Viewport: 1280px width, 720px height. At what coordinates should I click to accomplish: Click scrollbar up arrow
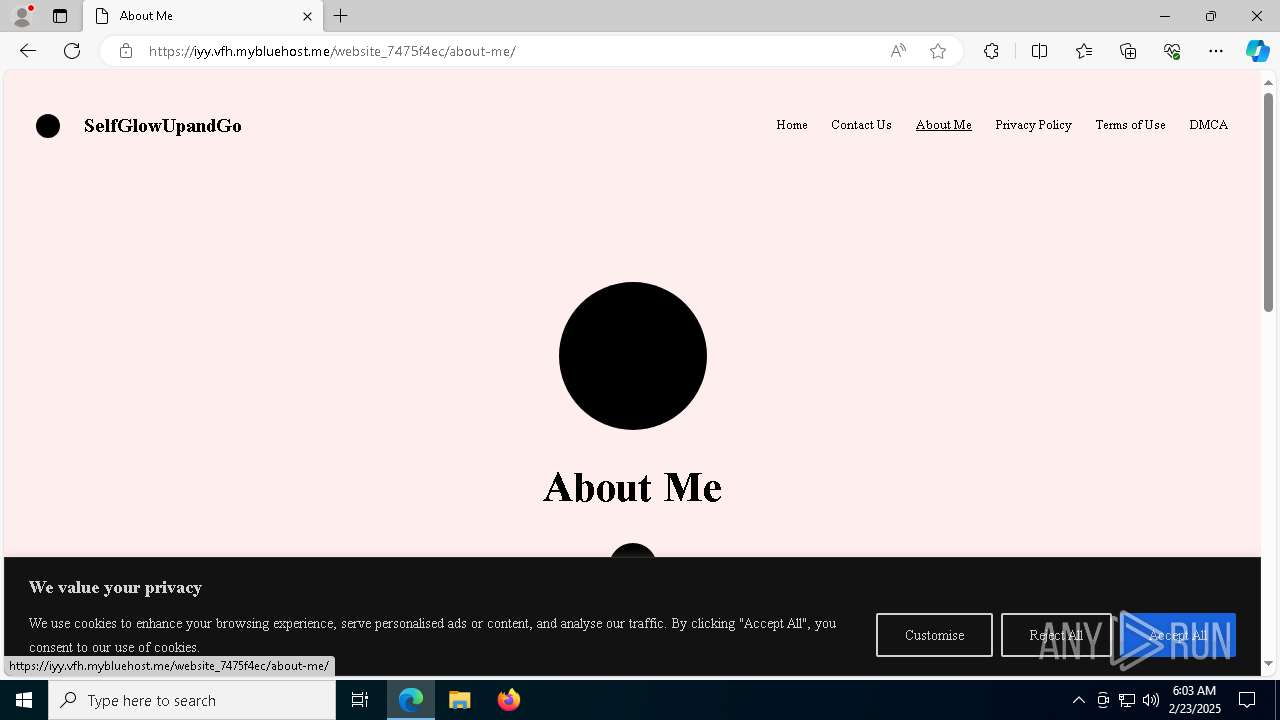pyautogui.click(x=1268, y=82)
